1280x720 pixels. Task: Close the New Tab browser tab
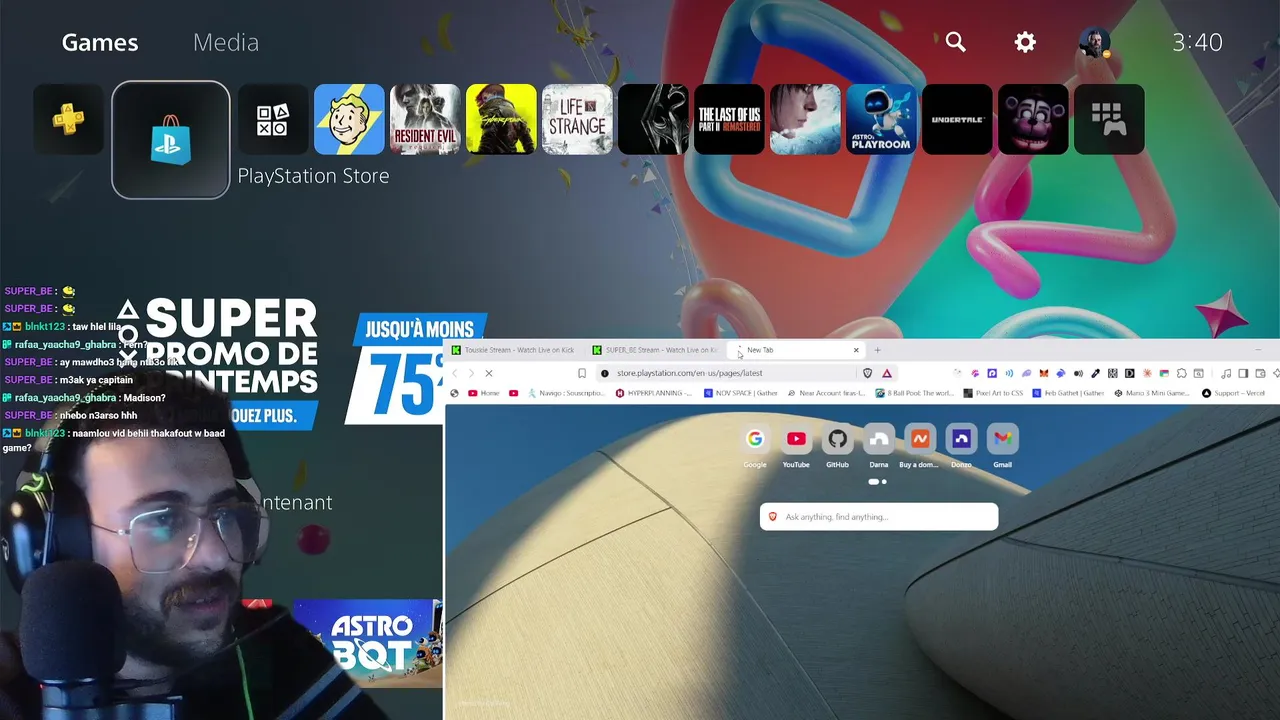coord(856,350)
